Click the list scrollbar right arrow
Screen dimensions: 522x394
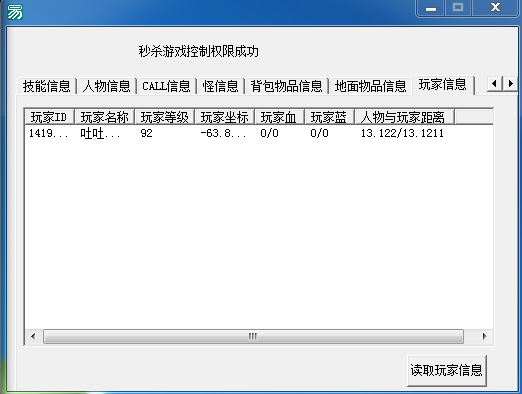pos(484,336)
